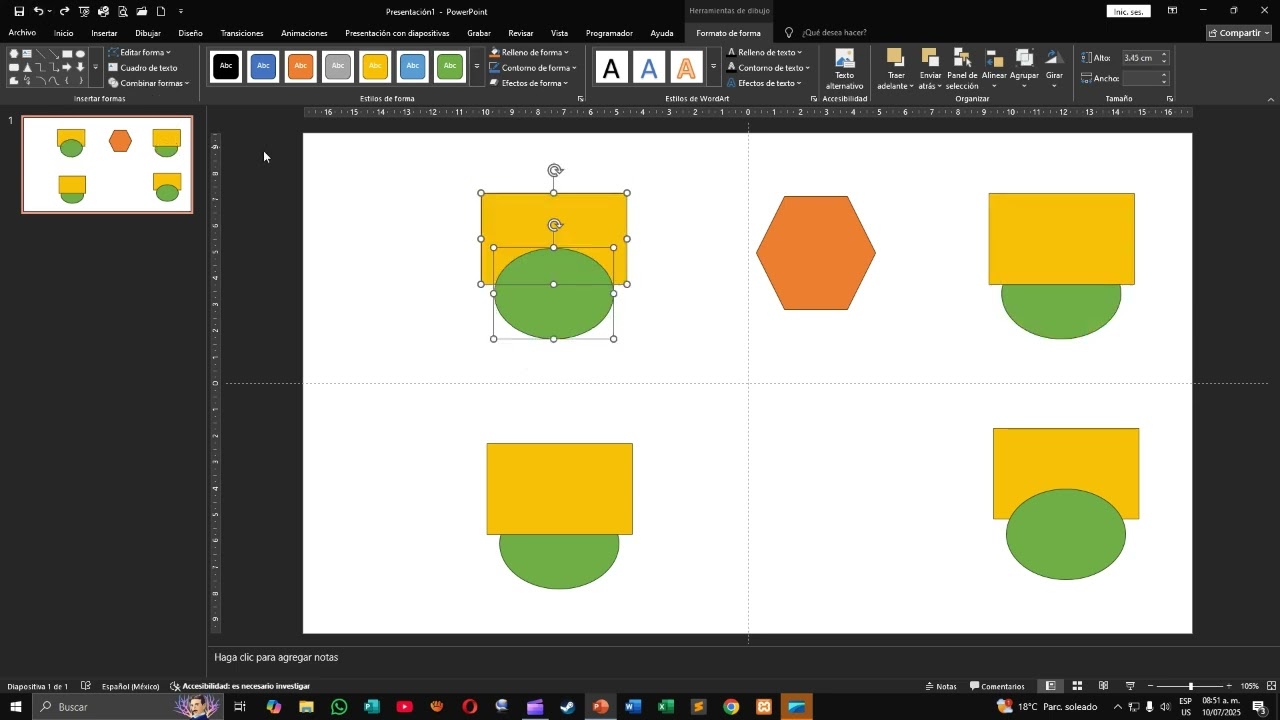Open the ribbon display options icon
This screenshot has width=1280, height=720.
pyautogui.click(x=1172, y=11)
